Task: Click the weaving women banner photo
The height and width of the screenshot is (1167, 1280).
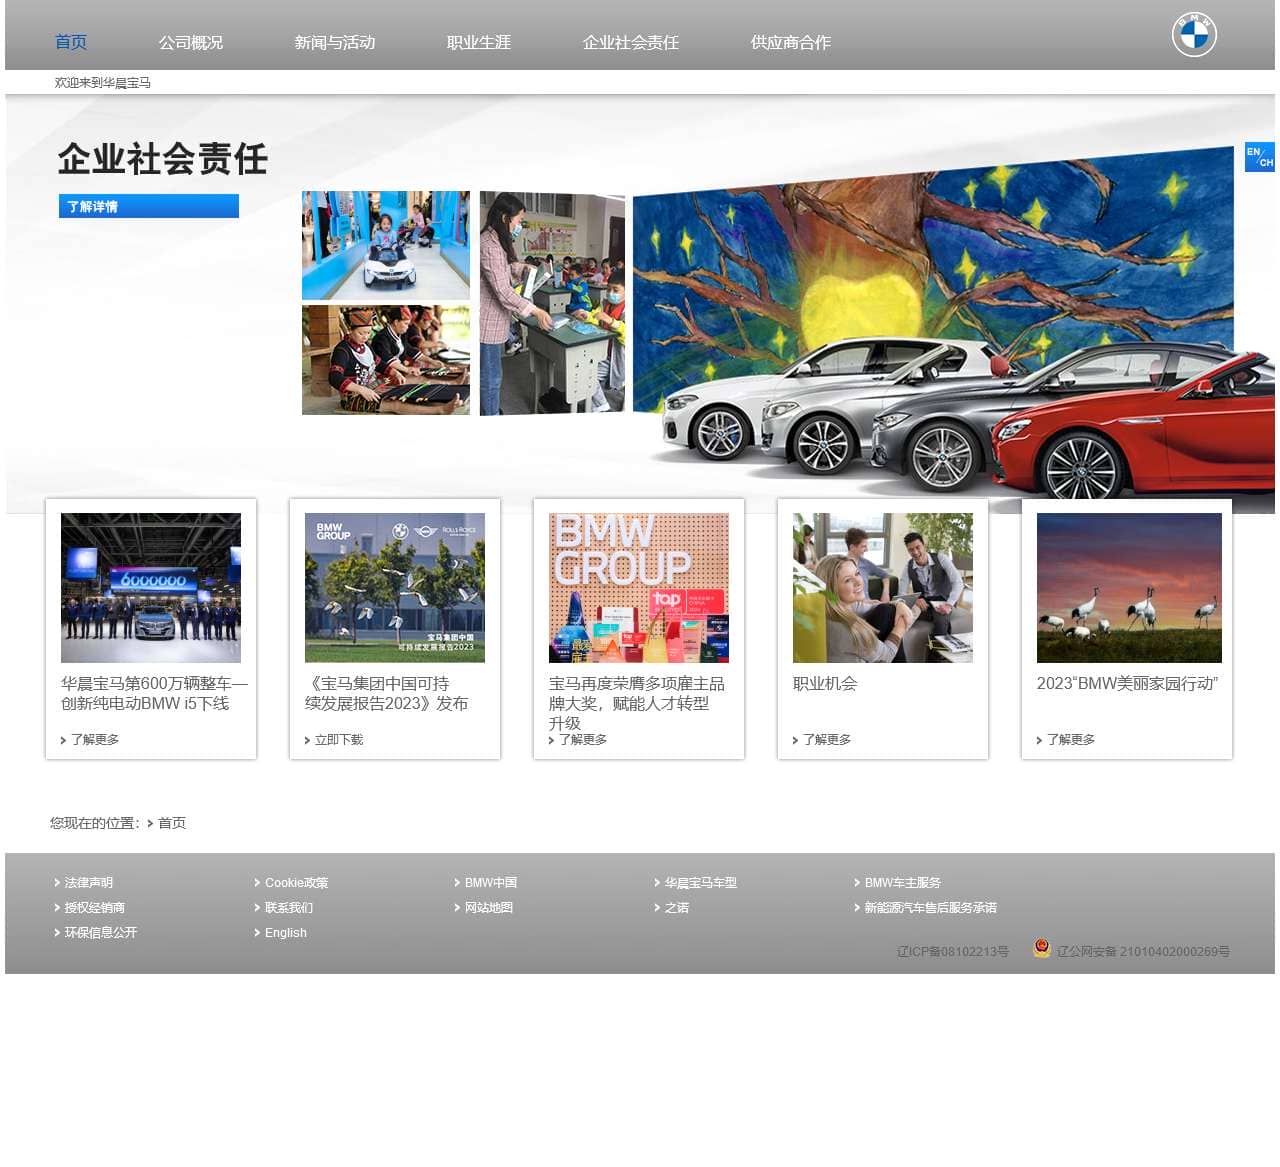Action: 386,360
